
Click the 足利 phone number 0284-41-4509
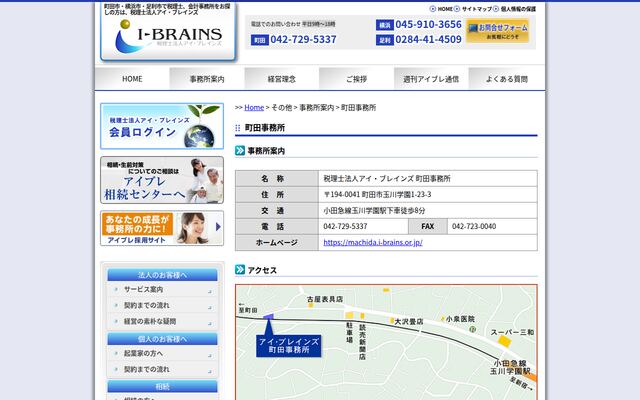pyautogui.click(x=429, y=40)
